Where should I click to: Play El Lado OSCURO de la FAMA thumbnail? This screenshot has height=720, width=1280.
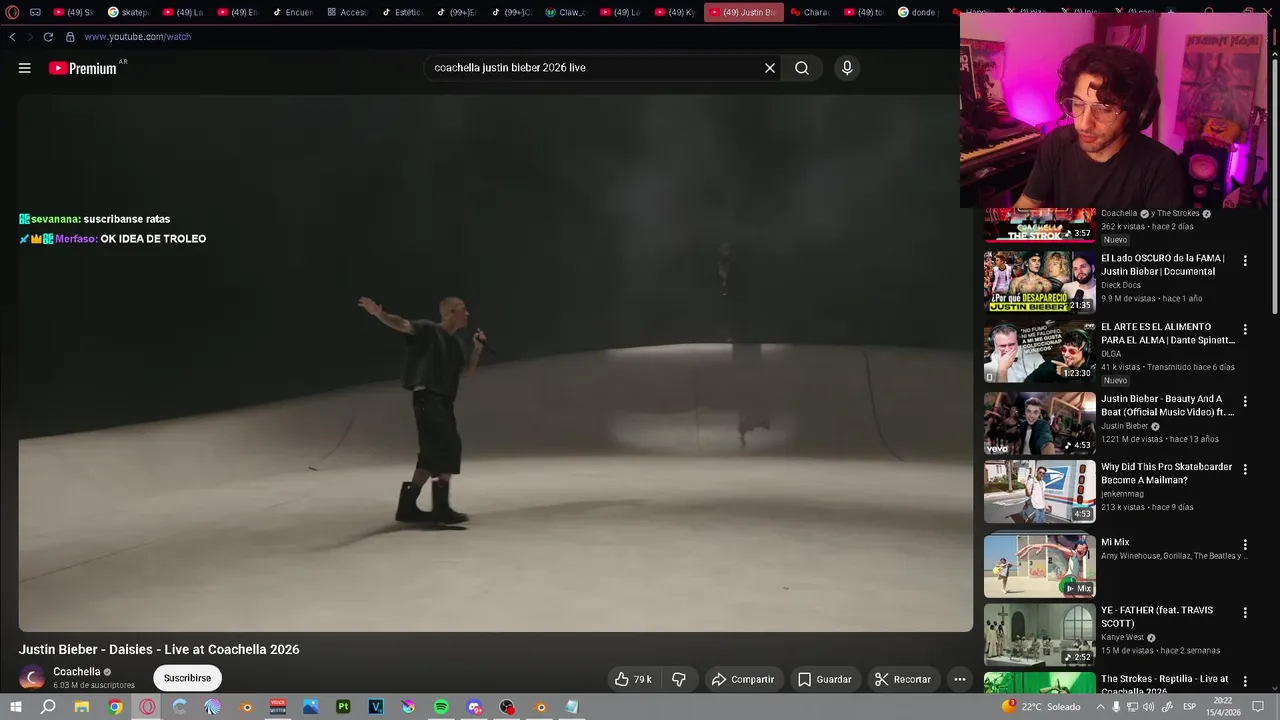click(1040, 282)
